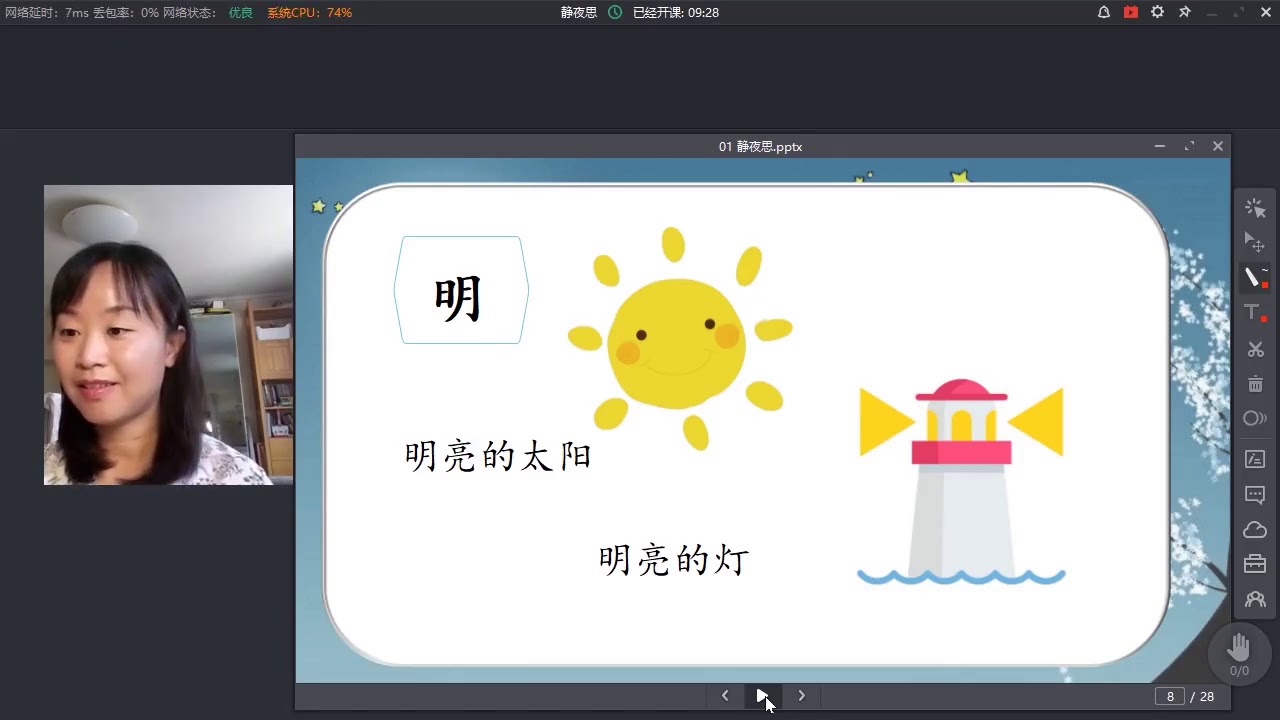1280x720 pixels.
Task: Click the text 明亮的太阳 on slide
Action: coord(498,456)
